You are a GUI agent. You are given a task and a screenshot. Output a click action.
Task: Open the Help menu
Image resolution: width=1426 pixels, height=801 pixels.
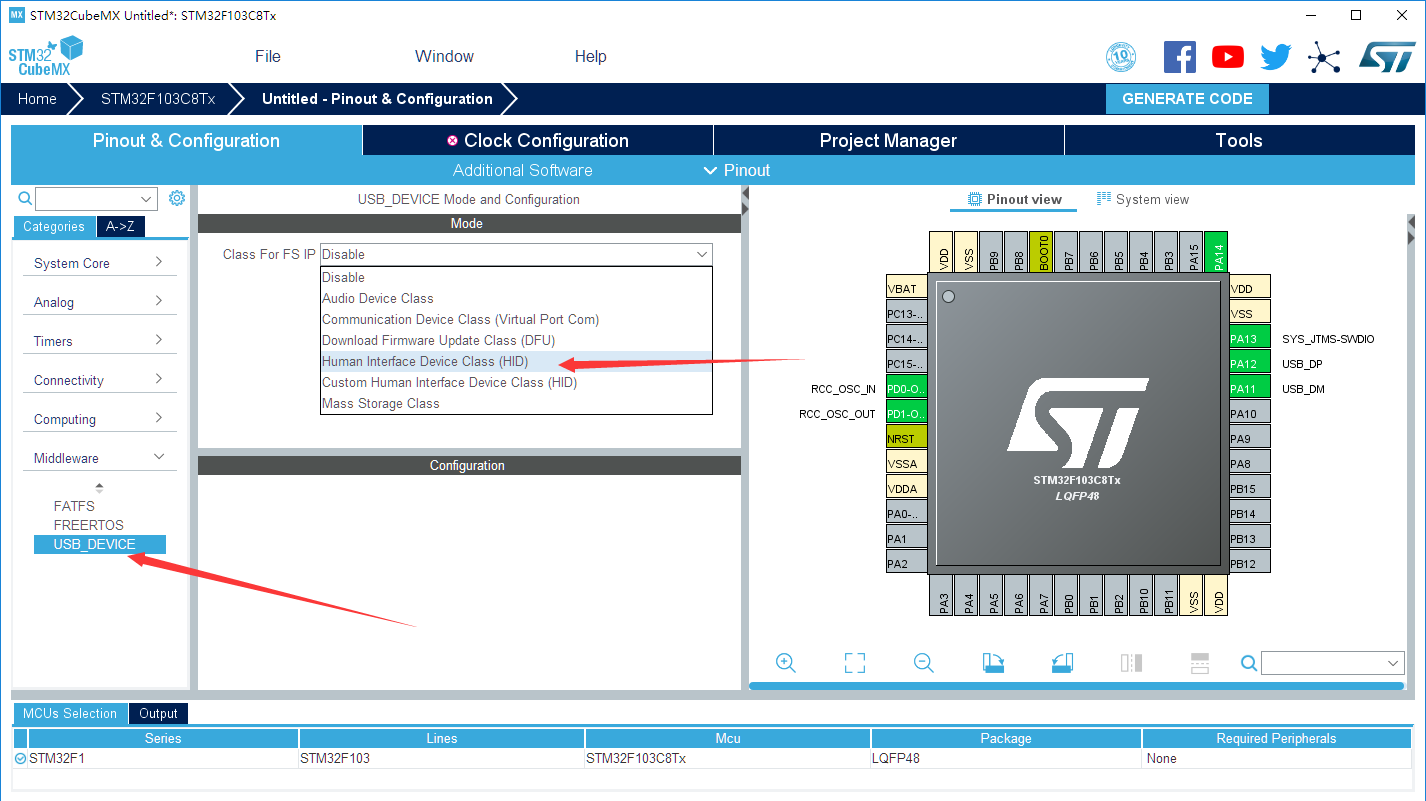point(590,56)
